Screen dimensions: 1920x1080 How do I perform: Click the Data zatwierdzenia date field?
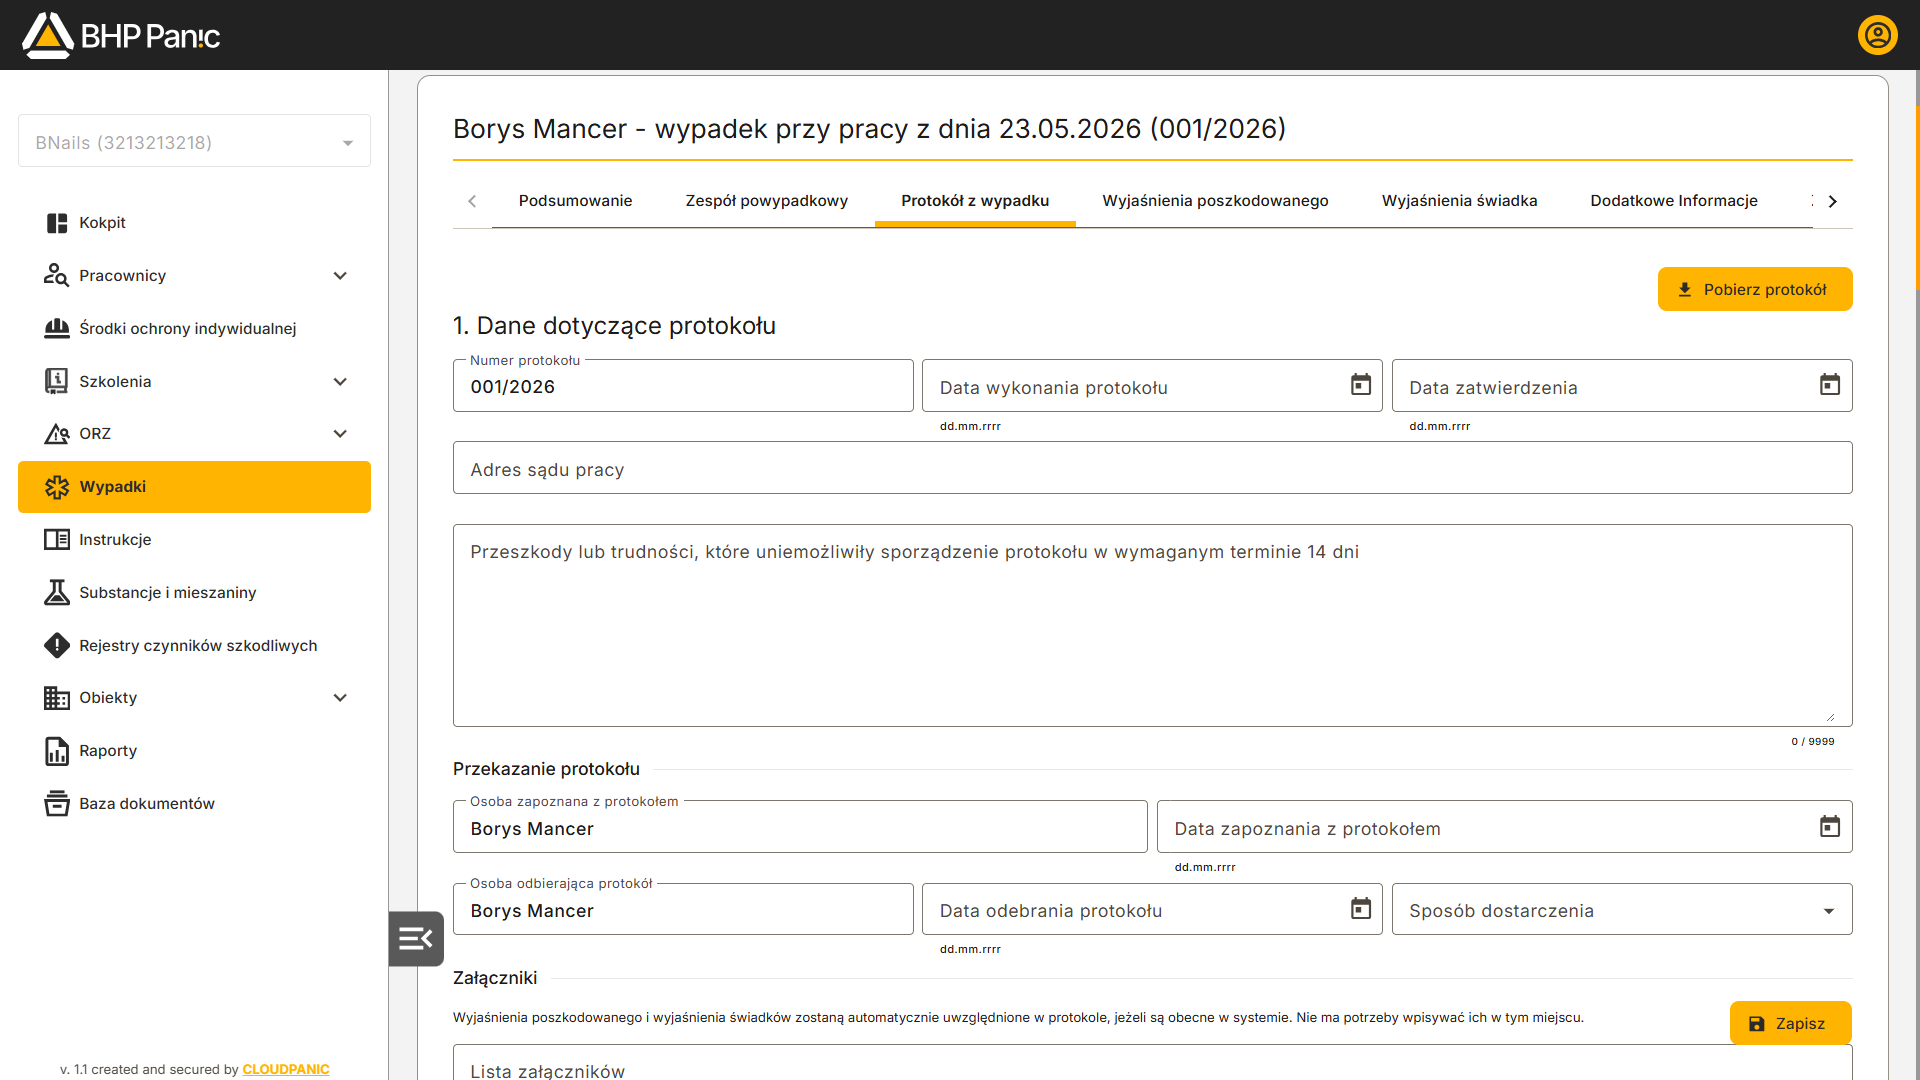pyautogui.click(x=1621, y=386)
